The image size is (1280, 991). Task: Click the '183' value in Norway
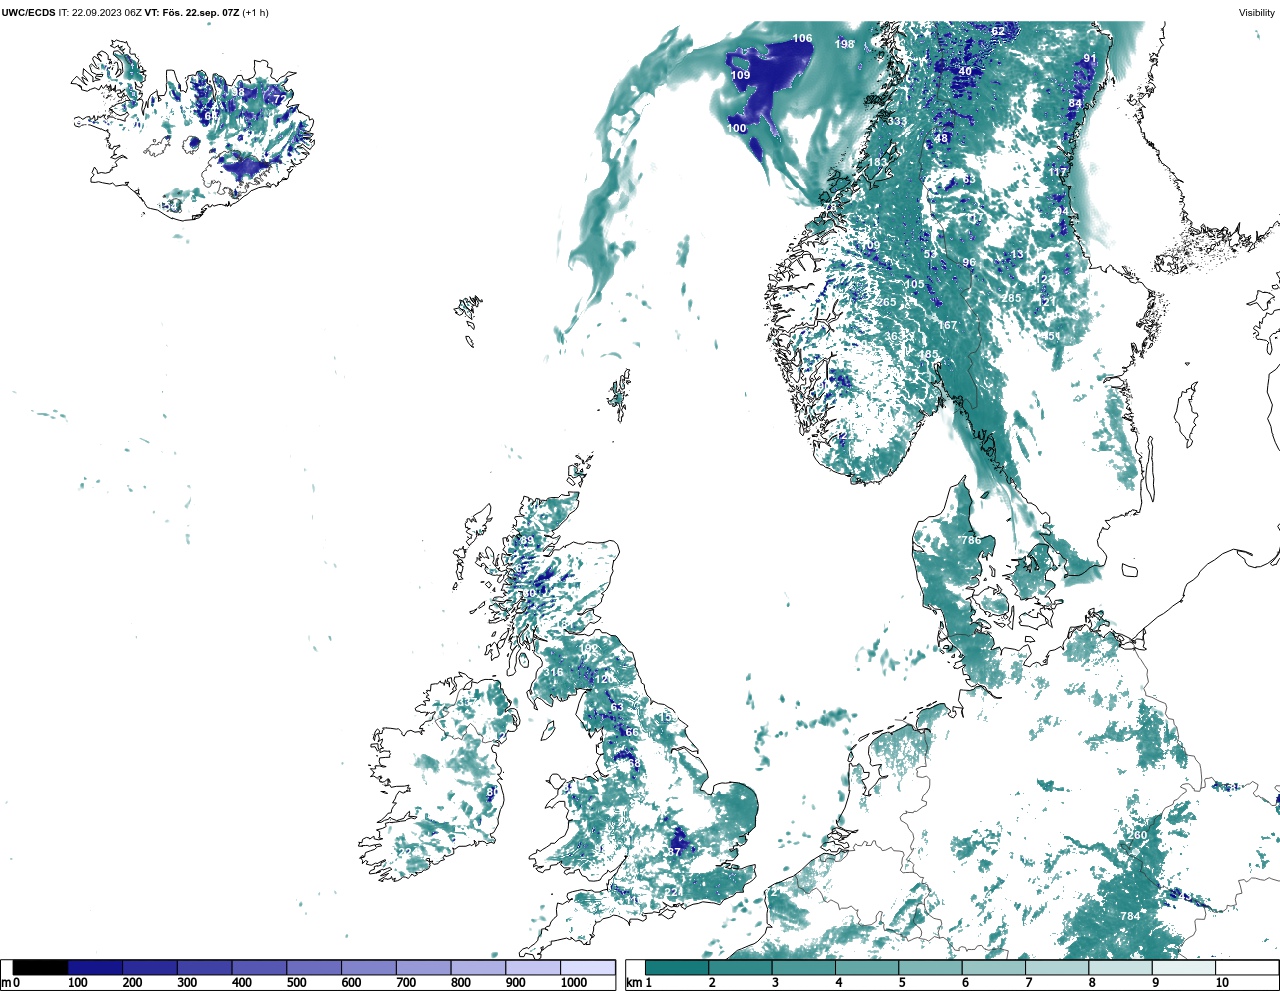878,163
